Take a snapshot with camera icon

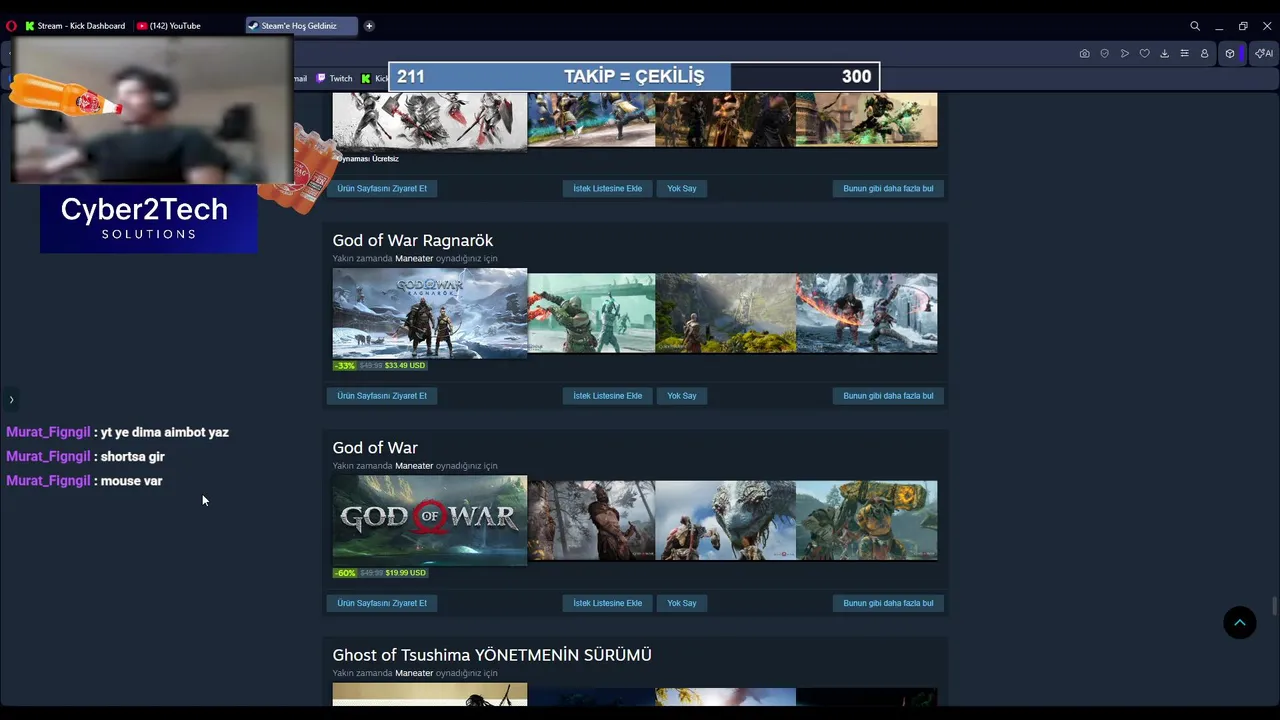1085,53
